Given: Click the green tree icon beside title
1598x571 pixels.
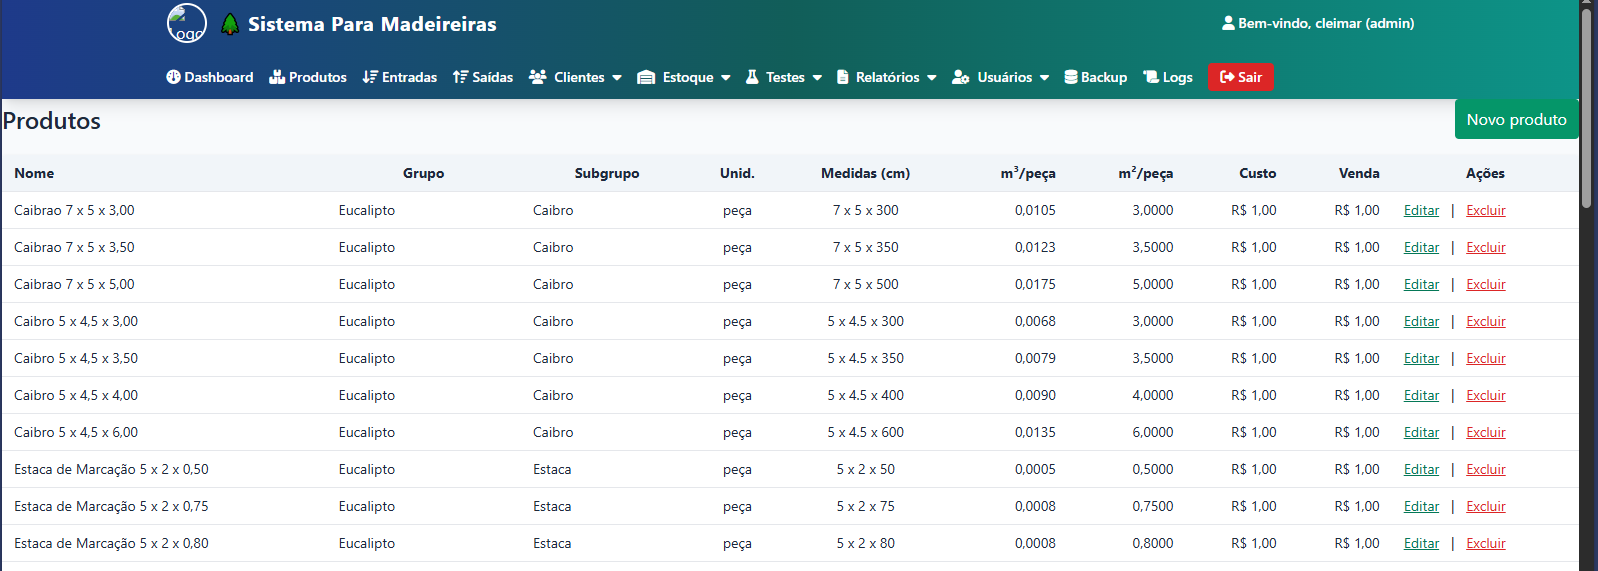Looking at the screenshot, I should (x=230, y=24).
